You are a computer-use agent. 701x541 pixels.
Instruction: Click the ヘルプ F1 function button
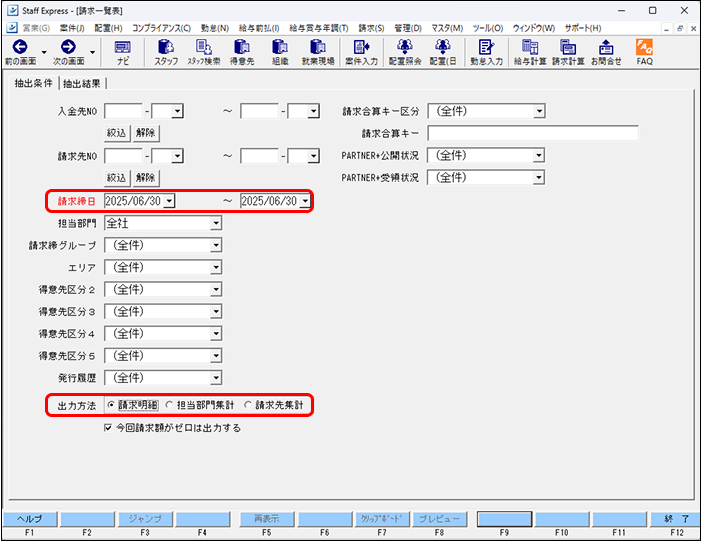[x=30, y=519]
